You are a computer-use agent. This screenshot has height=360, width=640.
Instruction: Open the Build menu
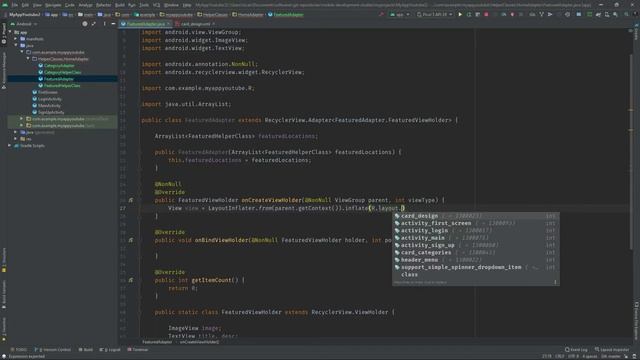(x=120, y=5)
